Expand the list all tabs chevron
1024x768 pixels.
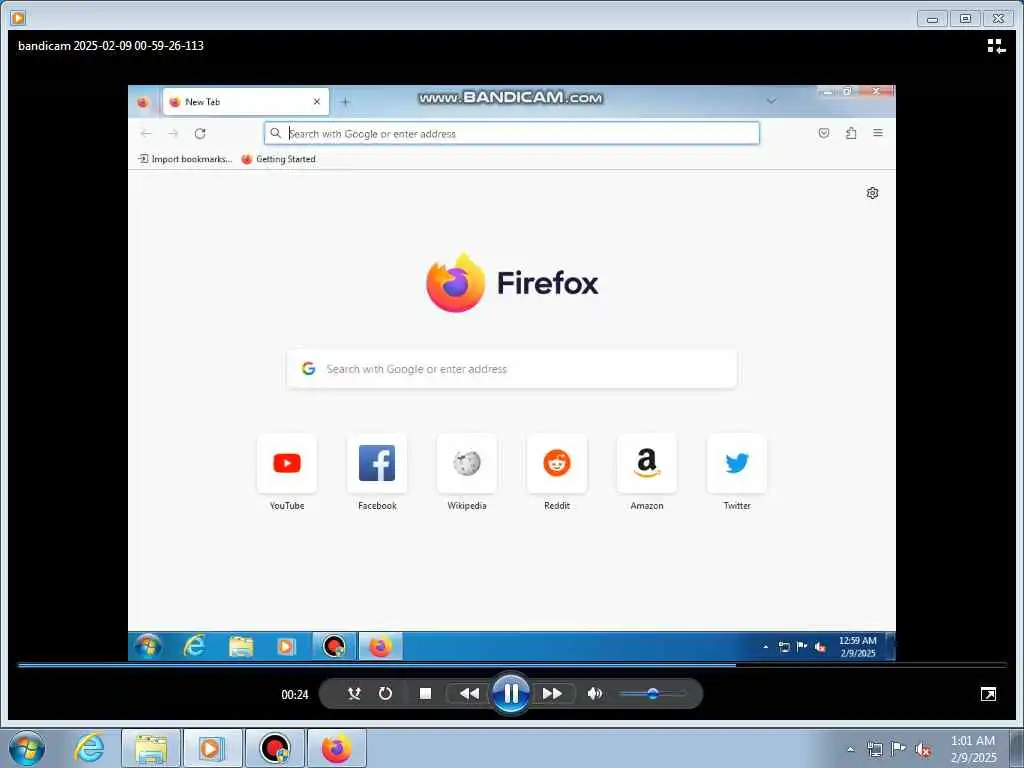[x=771, y=101]
